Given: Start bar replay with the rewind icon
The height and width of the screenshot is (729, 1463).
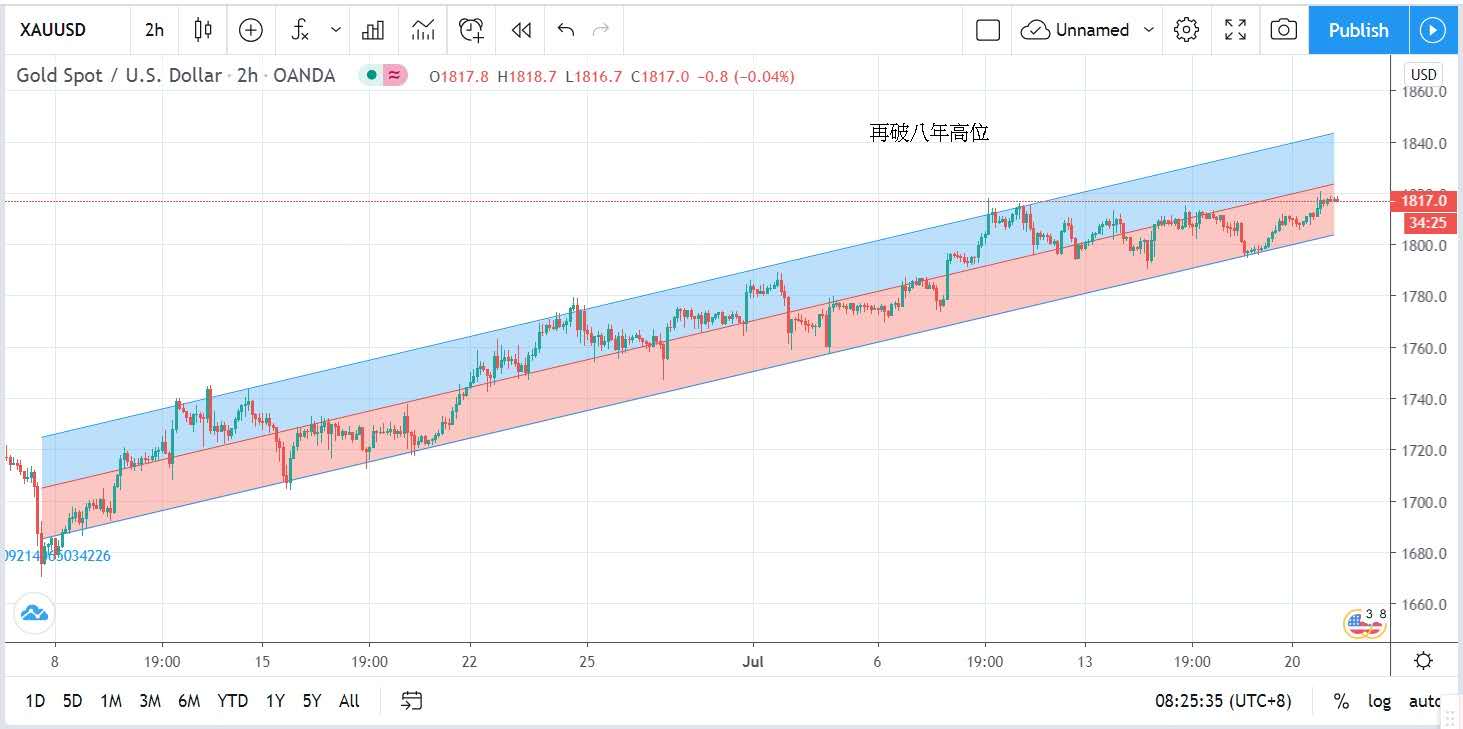Looking at the screenshot, I should click(521, 30).
